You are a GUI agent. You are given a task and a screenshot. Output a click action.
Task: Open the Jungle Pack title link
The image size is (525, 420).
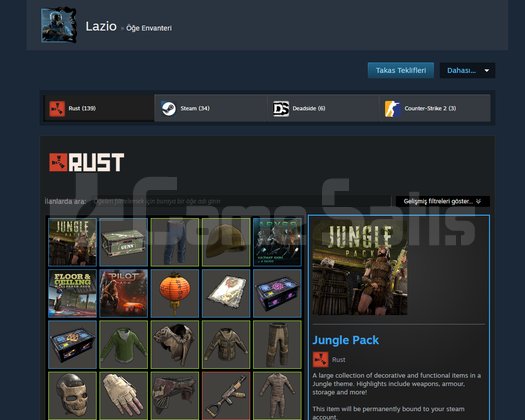(x=346, y=340)
